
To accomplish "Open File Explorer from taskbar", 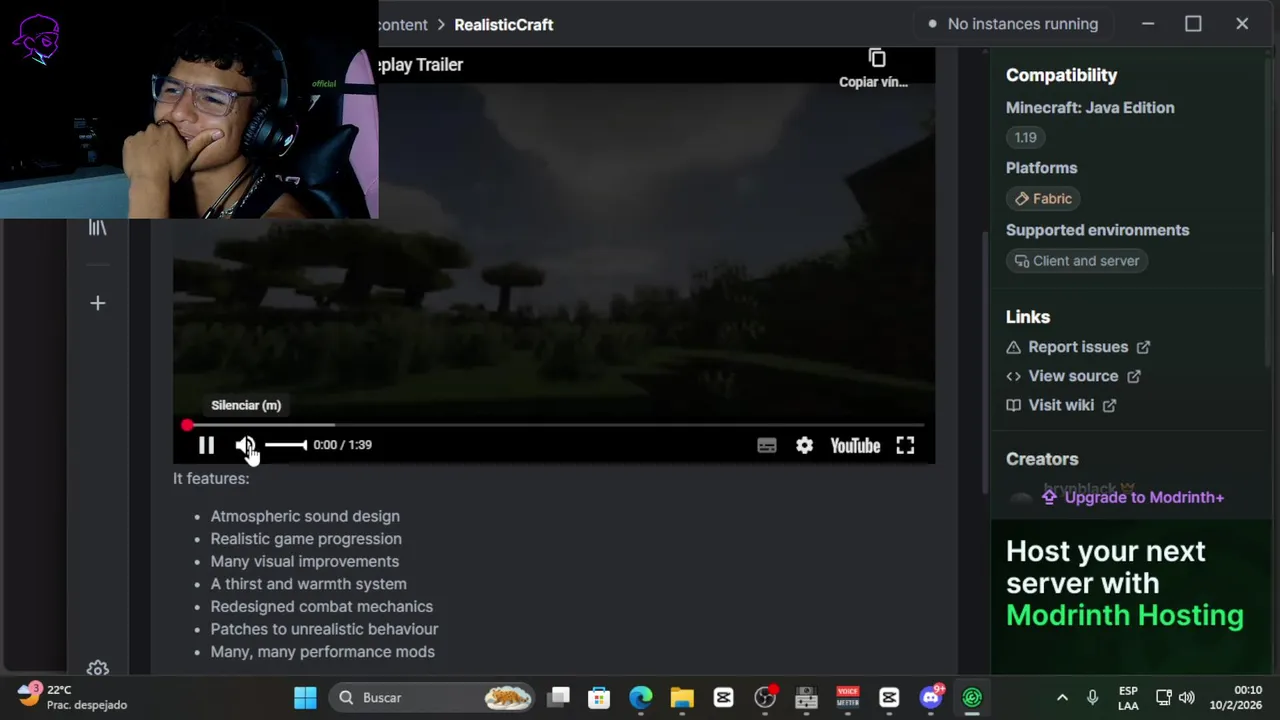I will pos(682,697).
